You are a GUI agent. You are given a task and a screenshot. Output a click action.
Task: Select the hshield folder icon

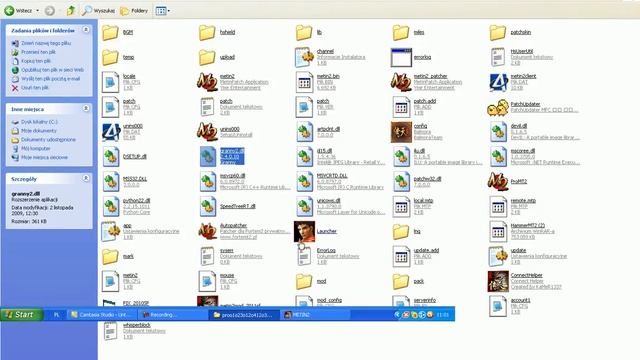[x=207, y=32]
